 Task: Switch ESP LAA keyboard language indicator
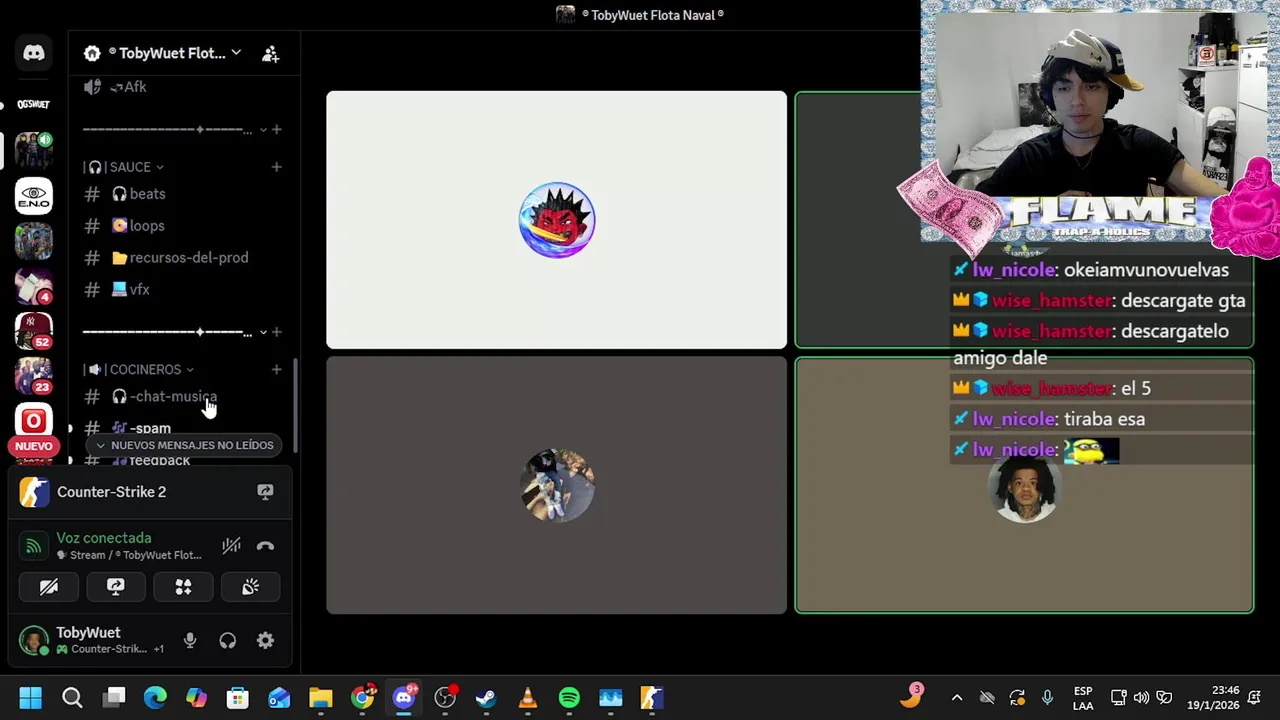point(1082,697)
